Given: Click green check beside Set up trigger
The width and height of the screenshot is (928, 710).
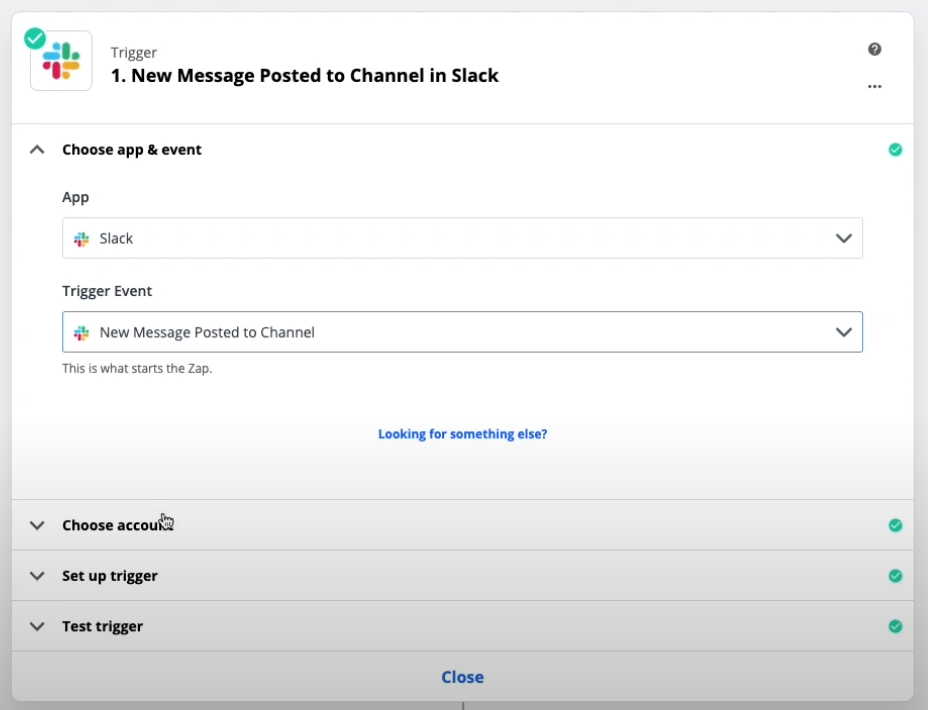Looking at the screenshot, I should tap(895, 576).
